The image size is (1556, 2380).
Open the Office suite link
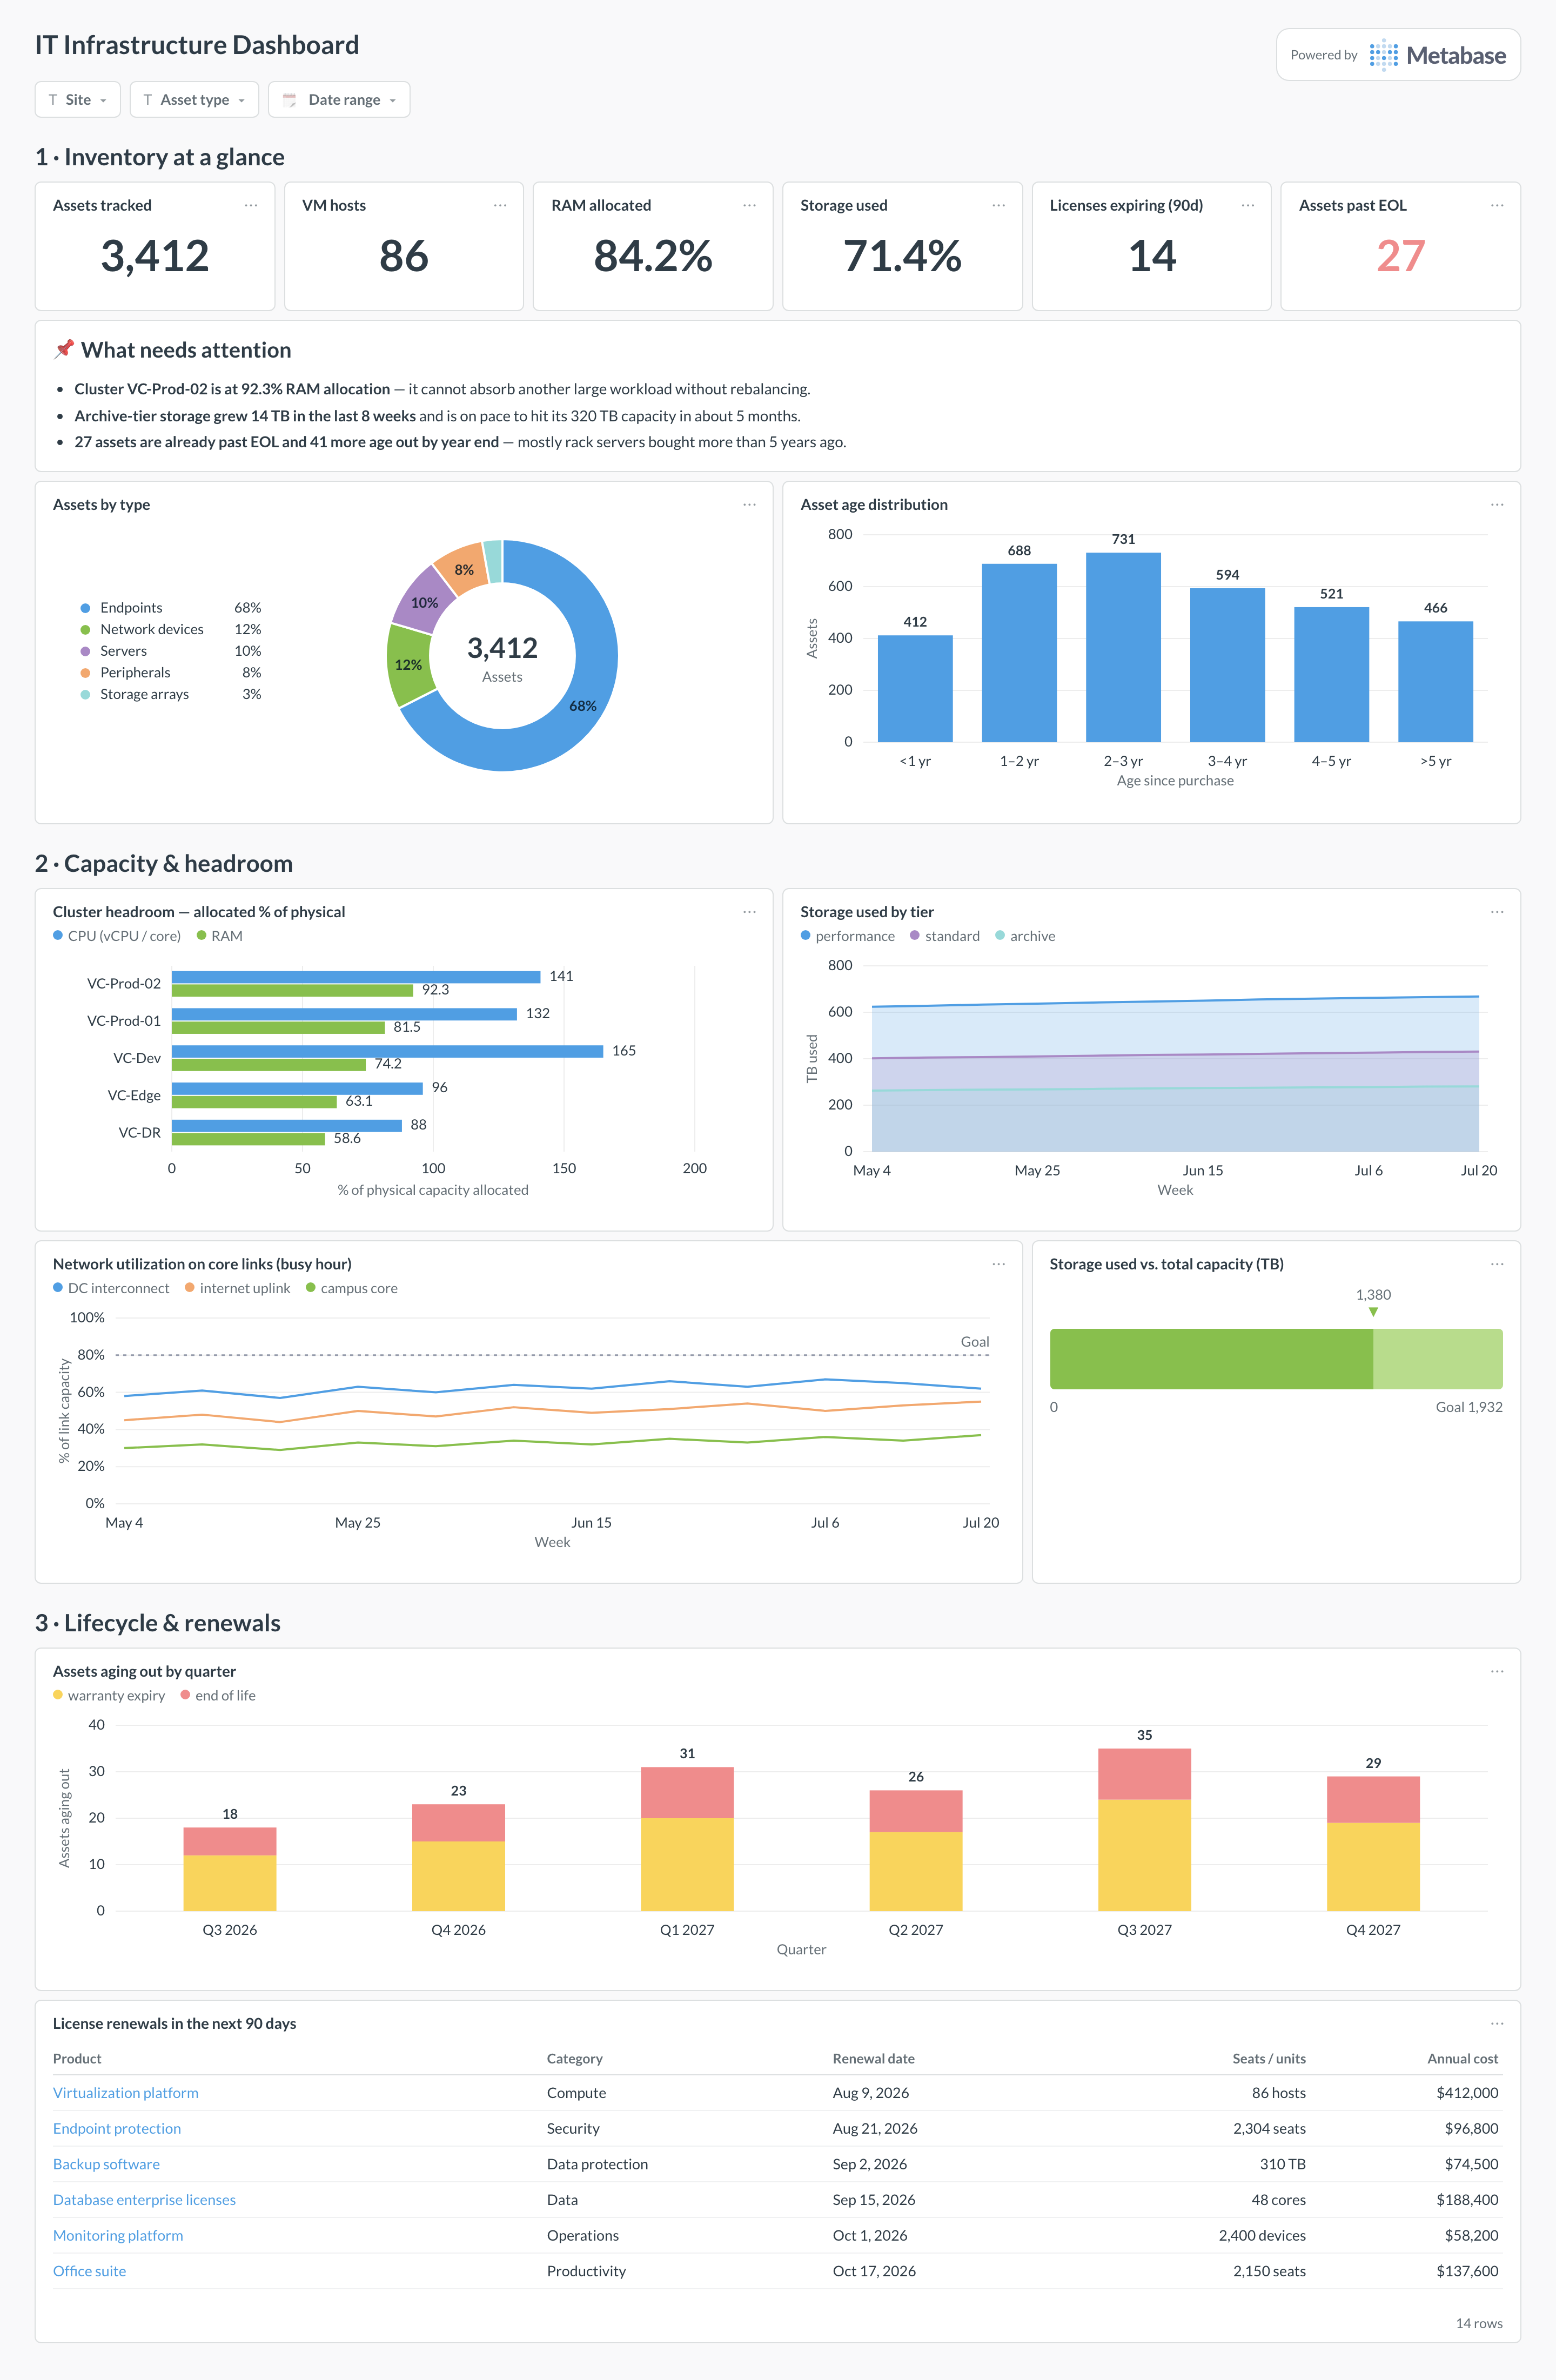[x=90, y=2271]
